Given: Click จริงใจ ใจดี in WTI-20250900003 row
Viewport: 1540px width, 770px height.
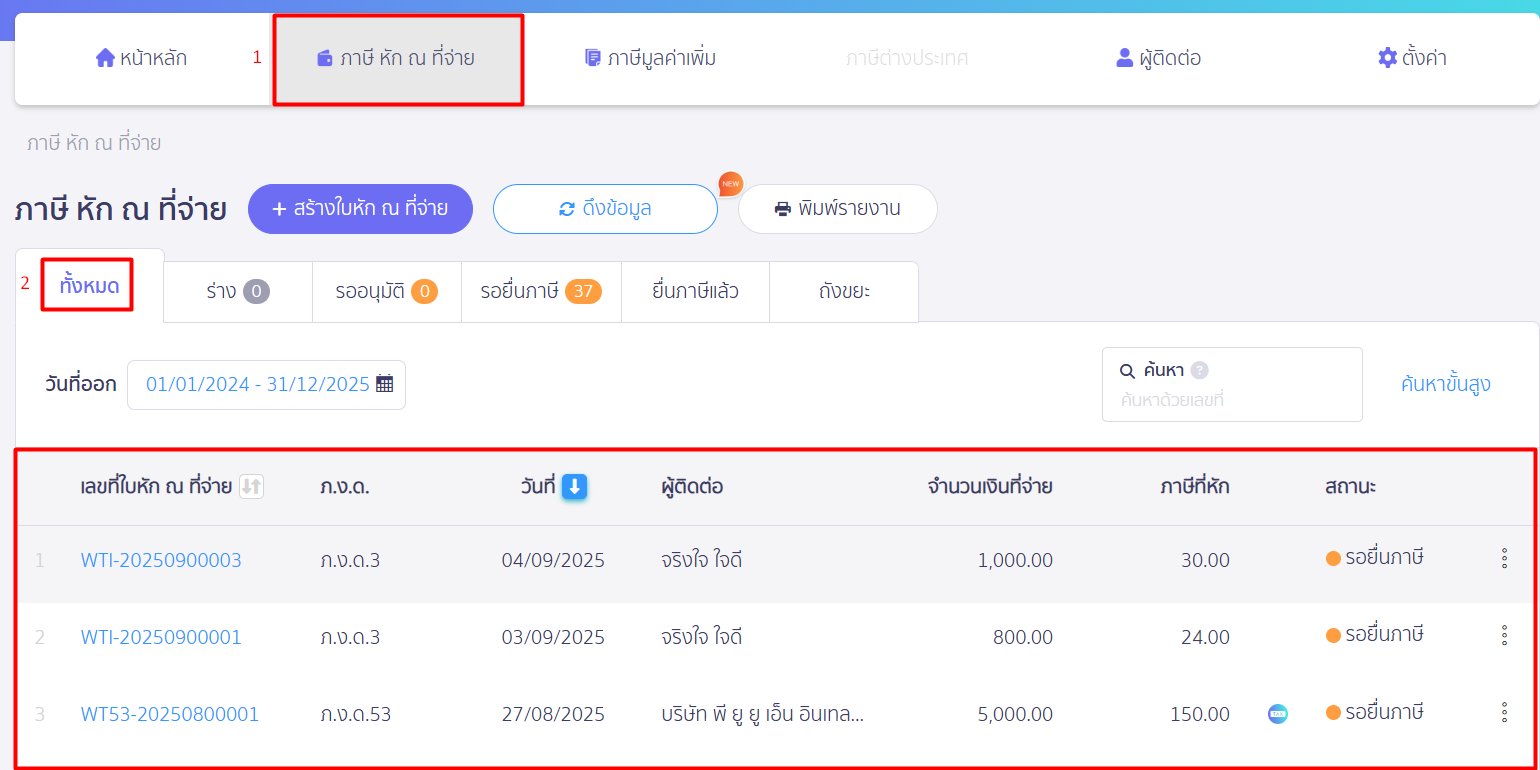Looking at the screenshot, I should point(701,560).
